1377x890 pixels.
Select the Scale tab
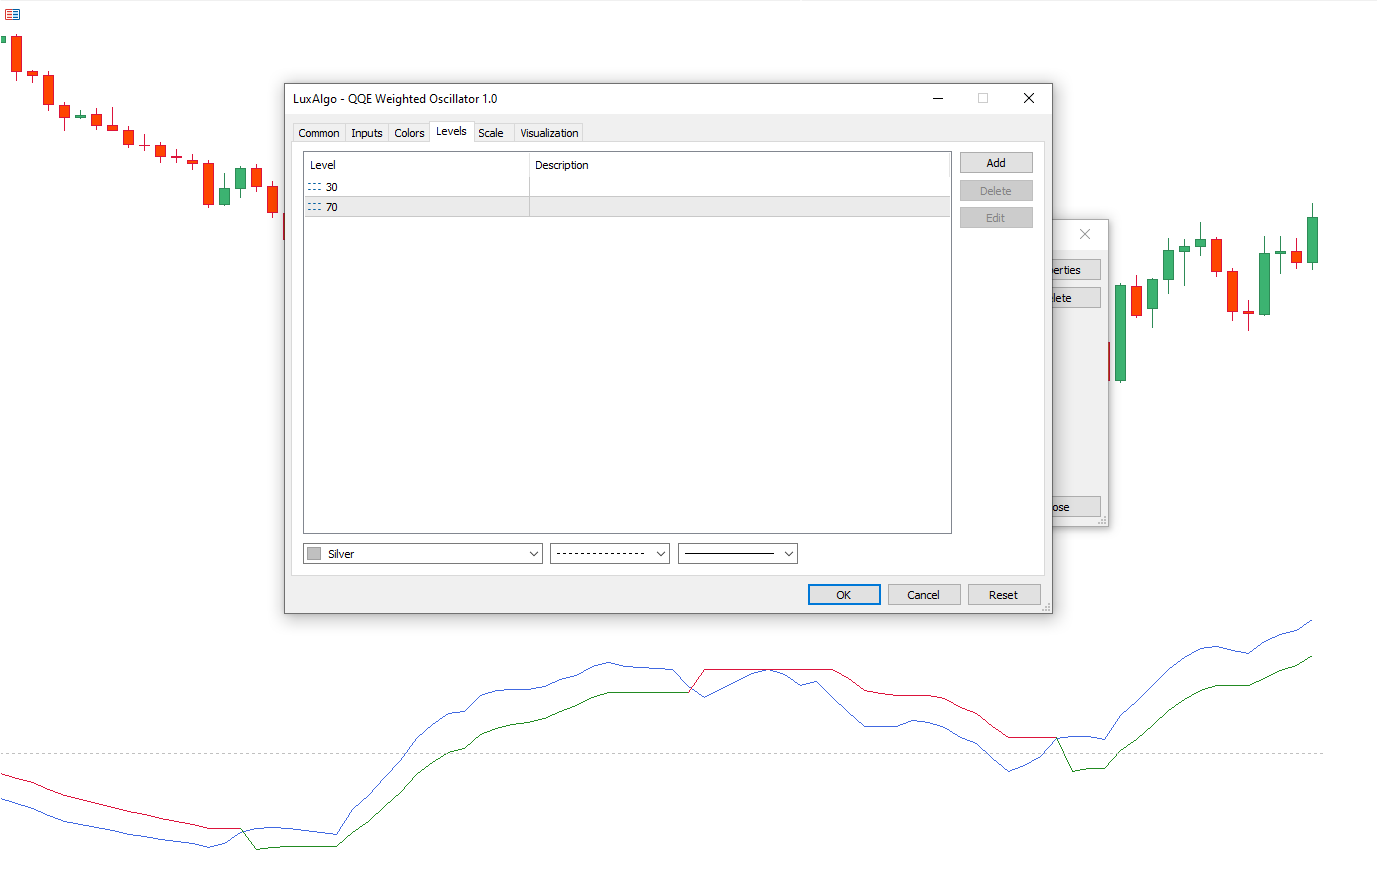(x=490, y=133)
